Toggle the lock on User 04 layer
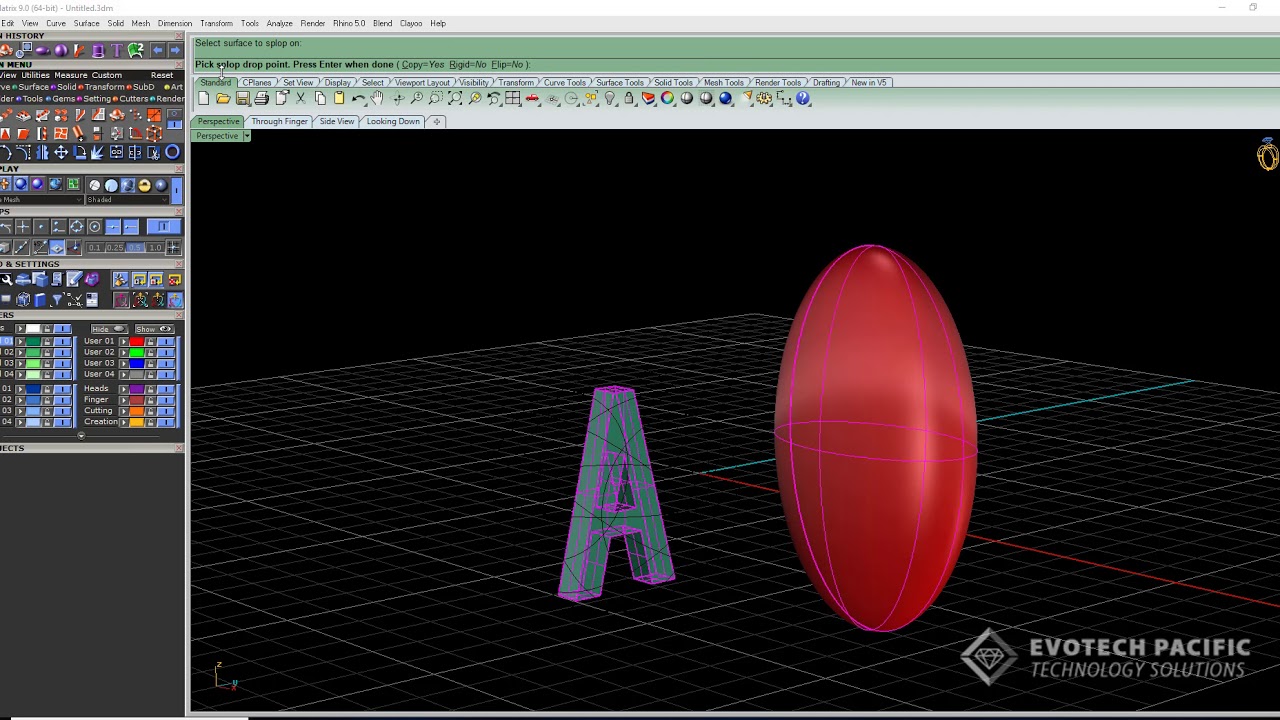 coord(152,375)
